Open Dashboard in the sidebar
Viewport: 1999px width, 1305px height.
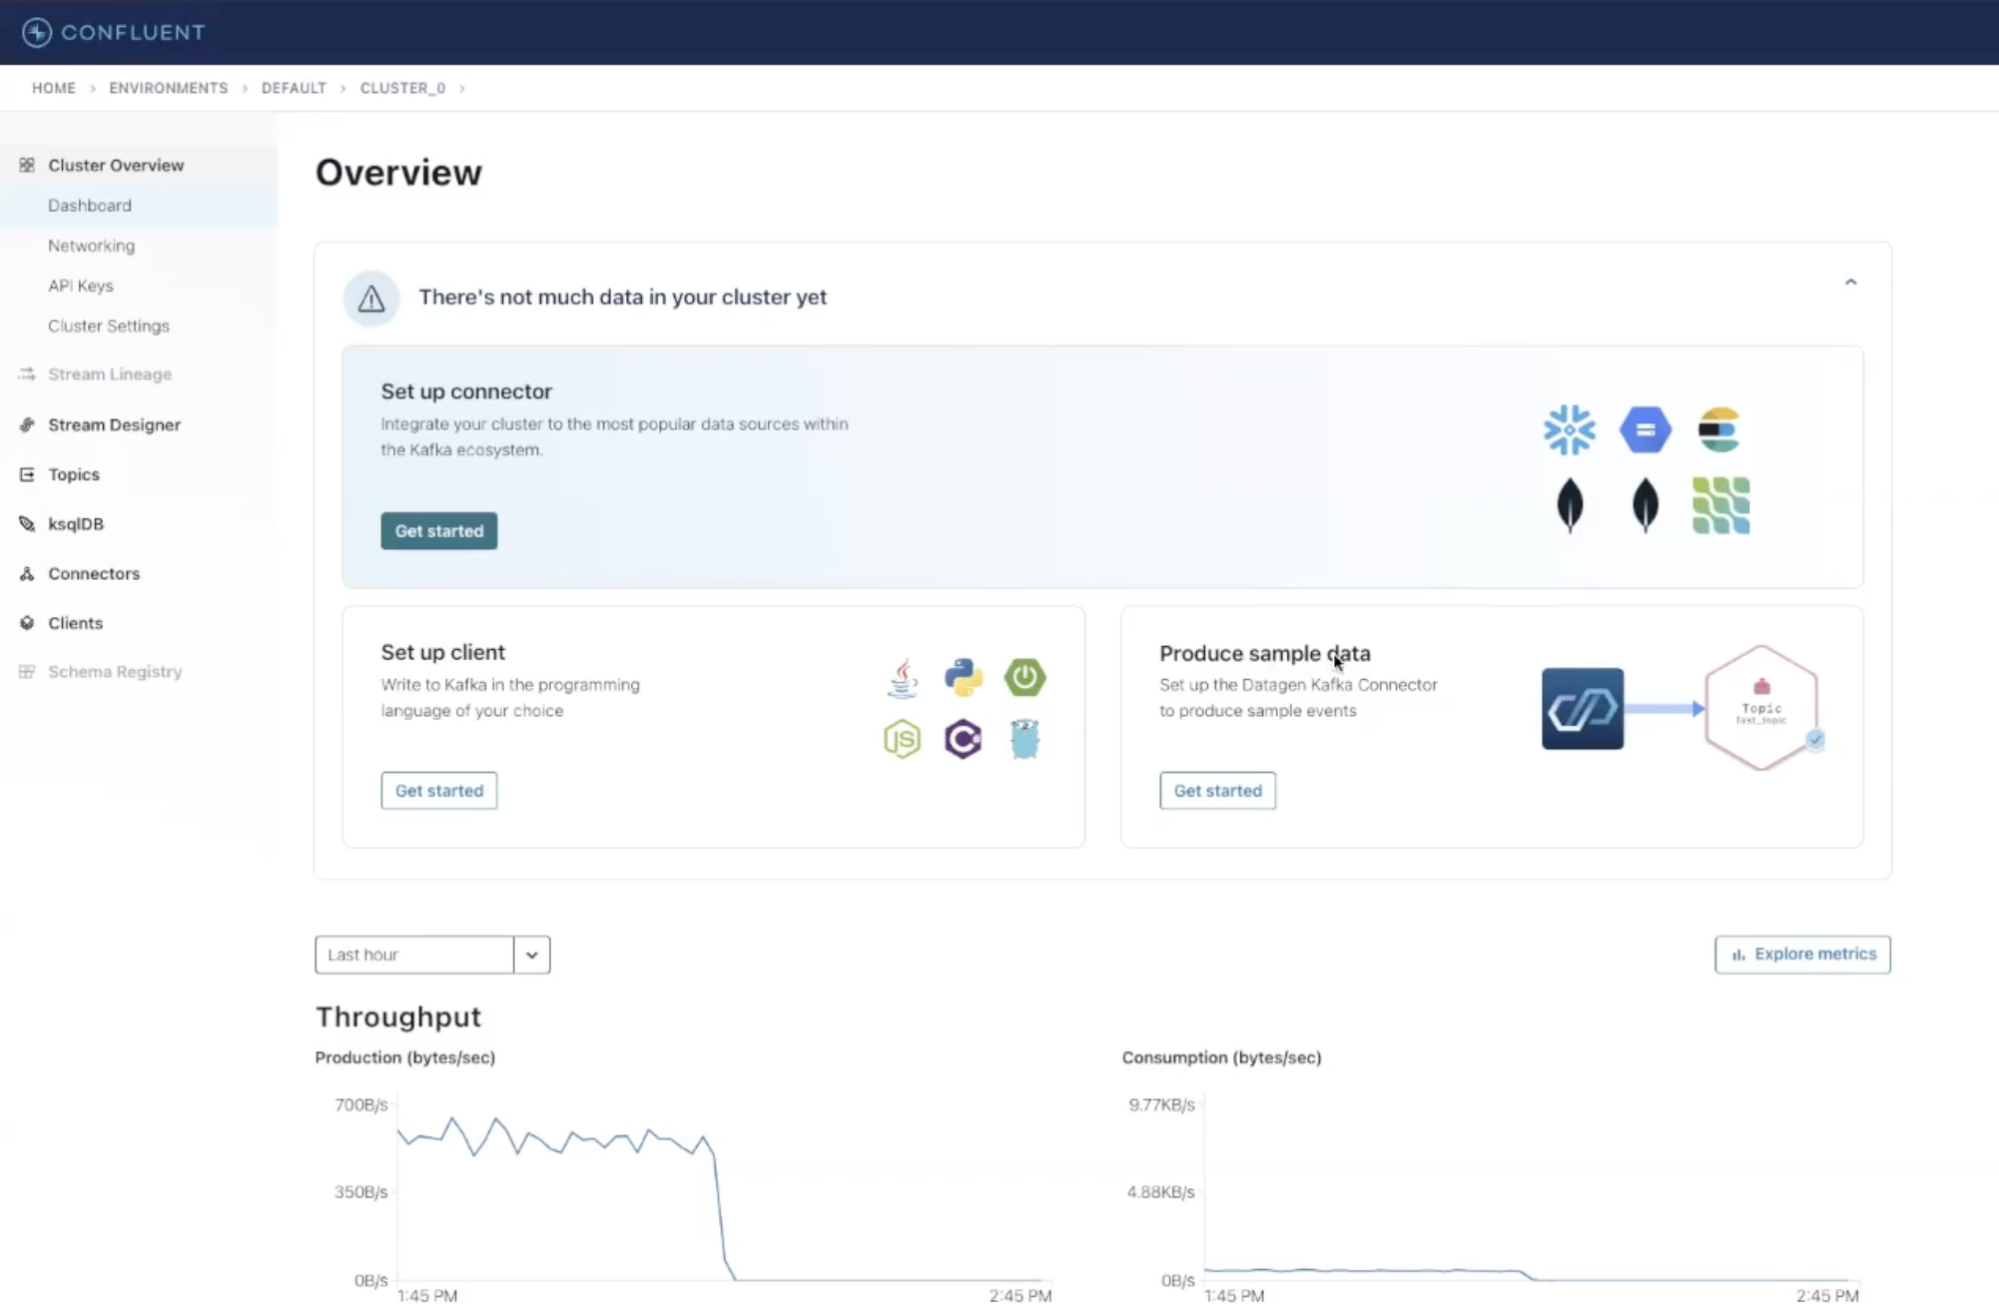pos(90,205)
